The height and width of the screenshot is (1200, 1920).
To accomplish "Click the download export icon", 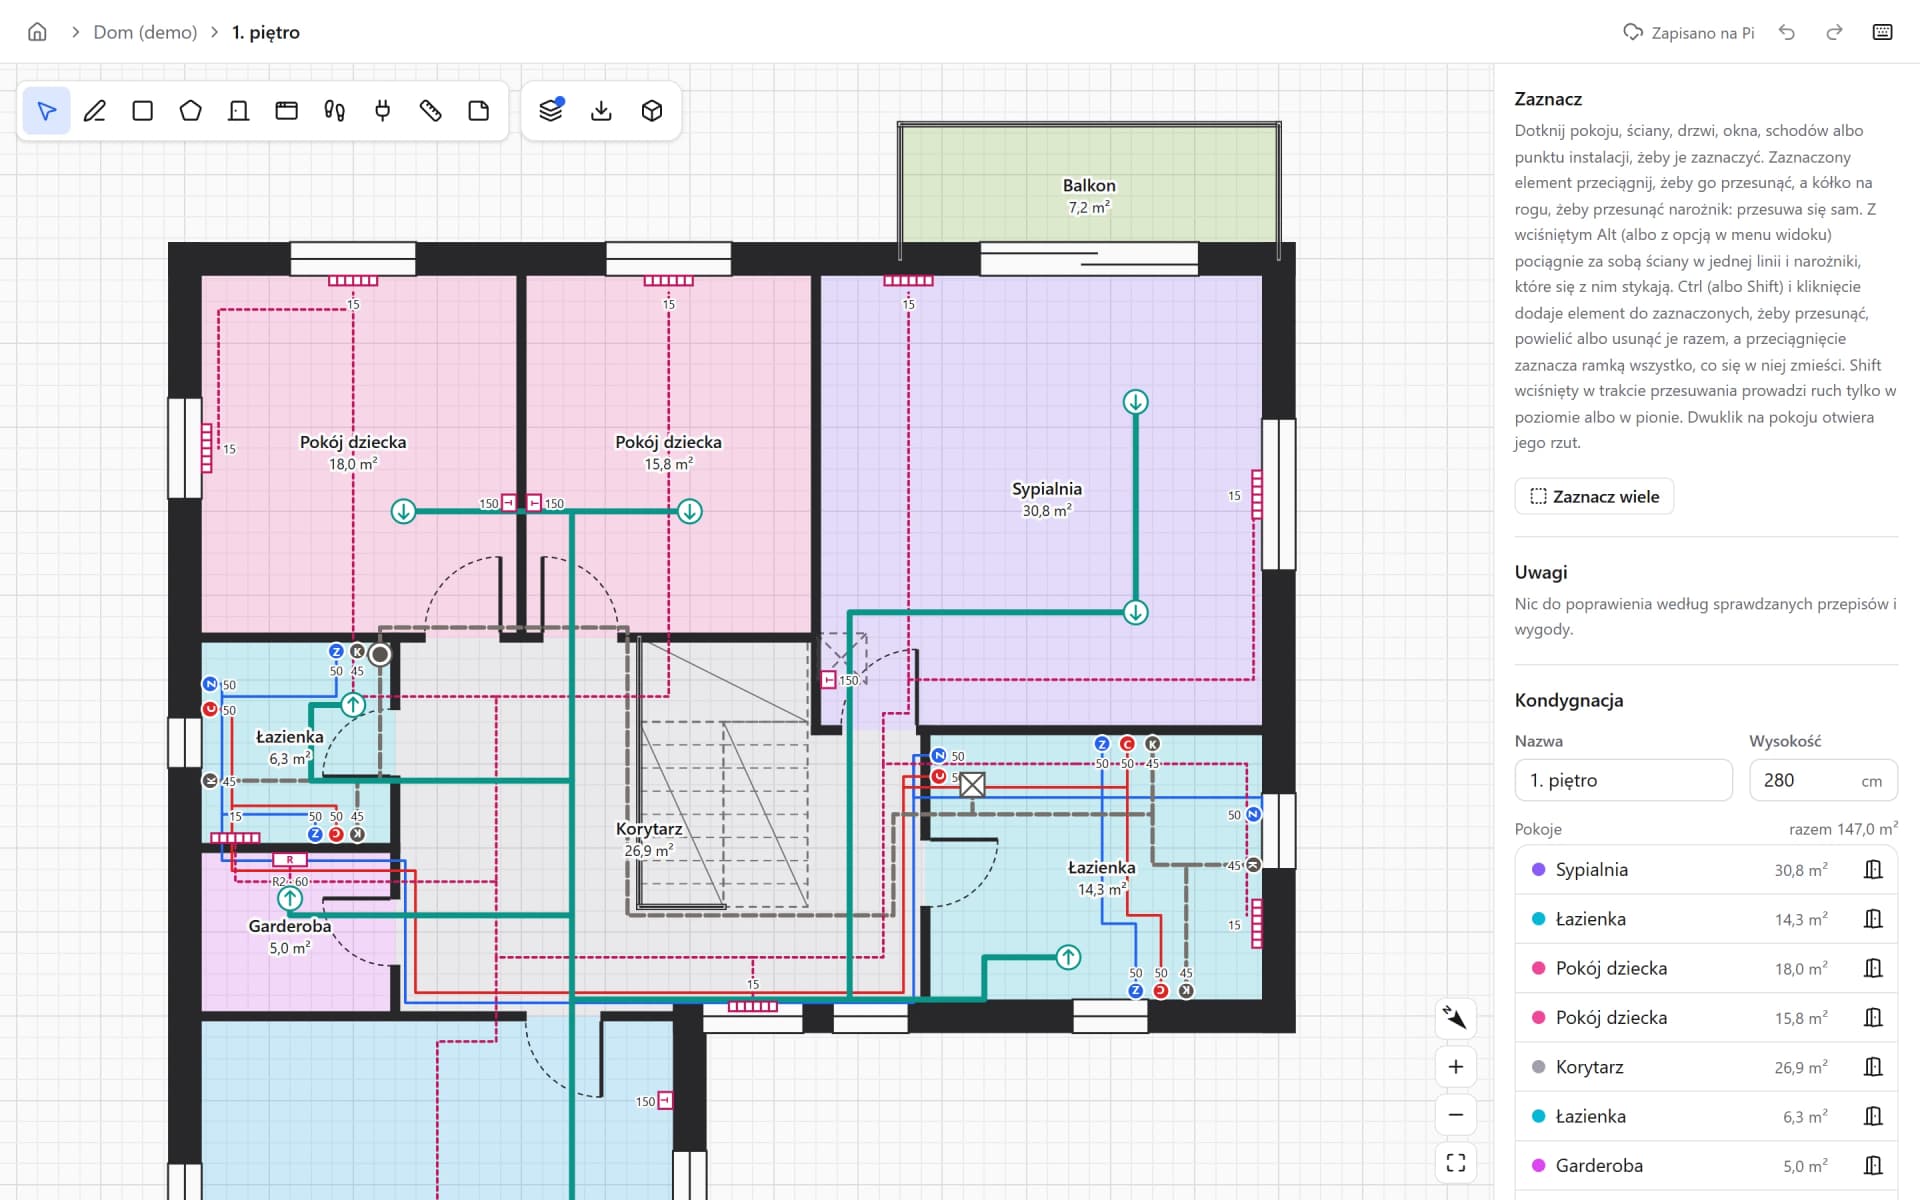I will coord(601,111).
